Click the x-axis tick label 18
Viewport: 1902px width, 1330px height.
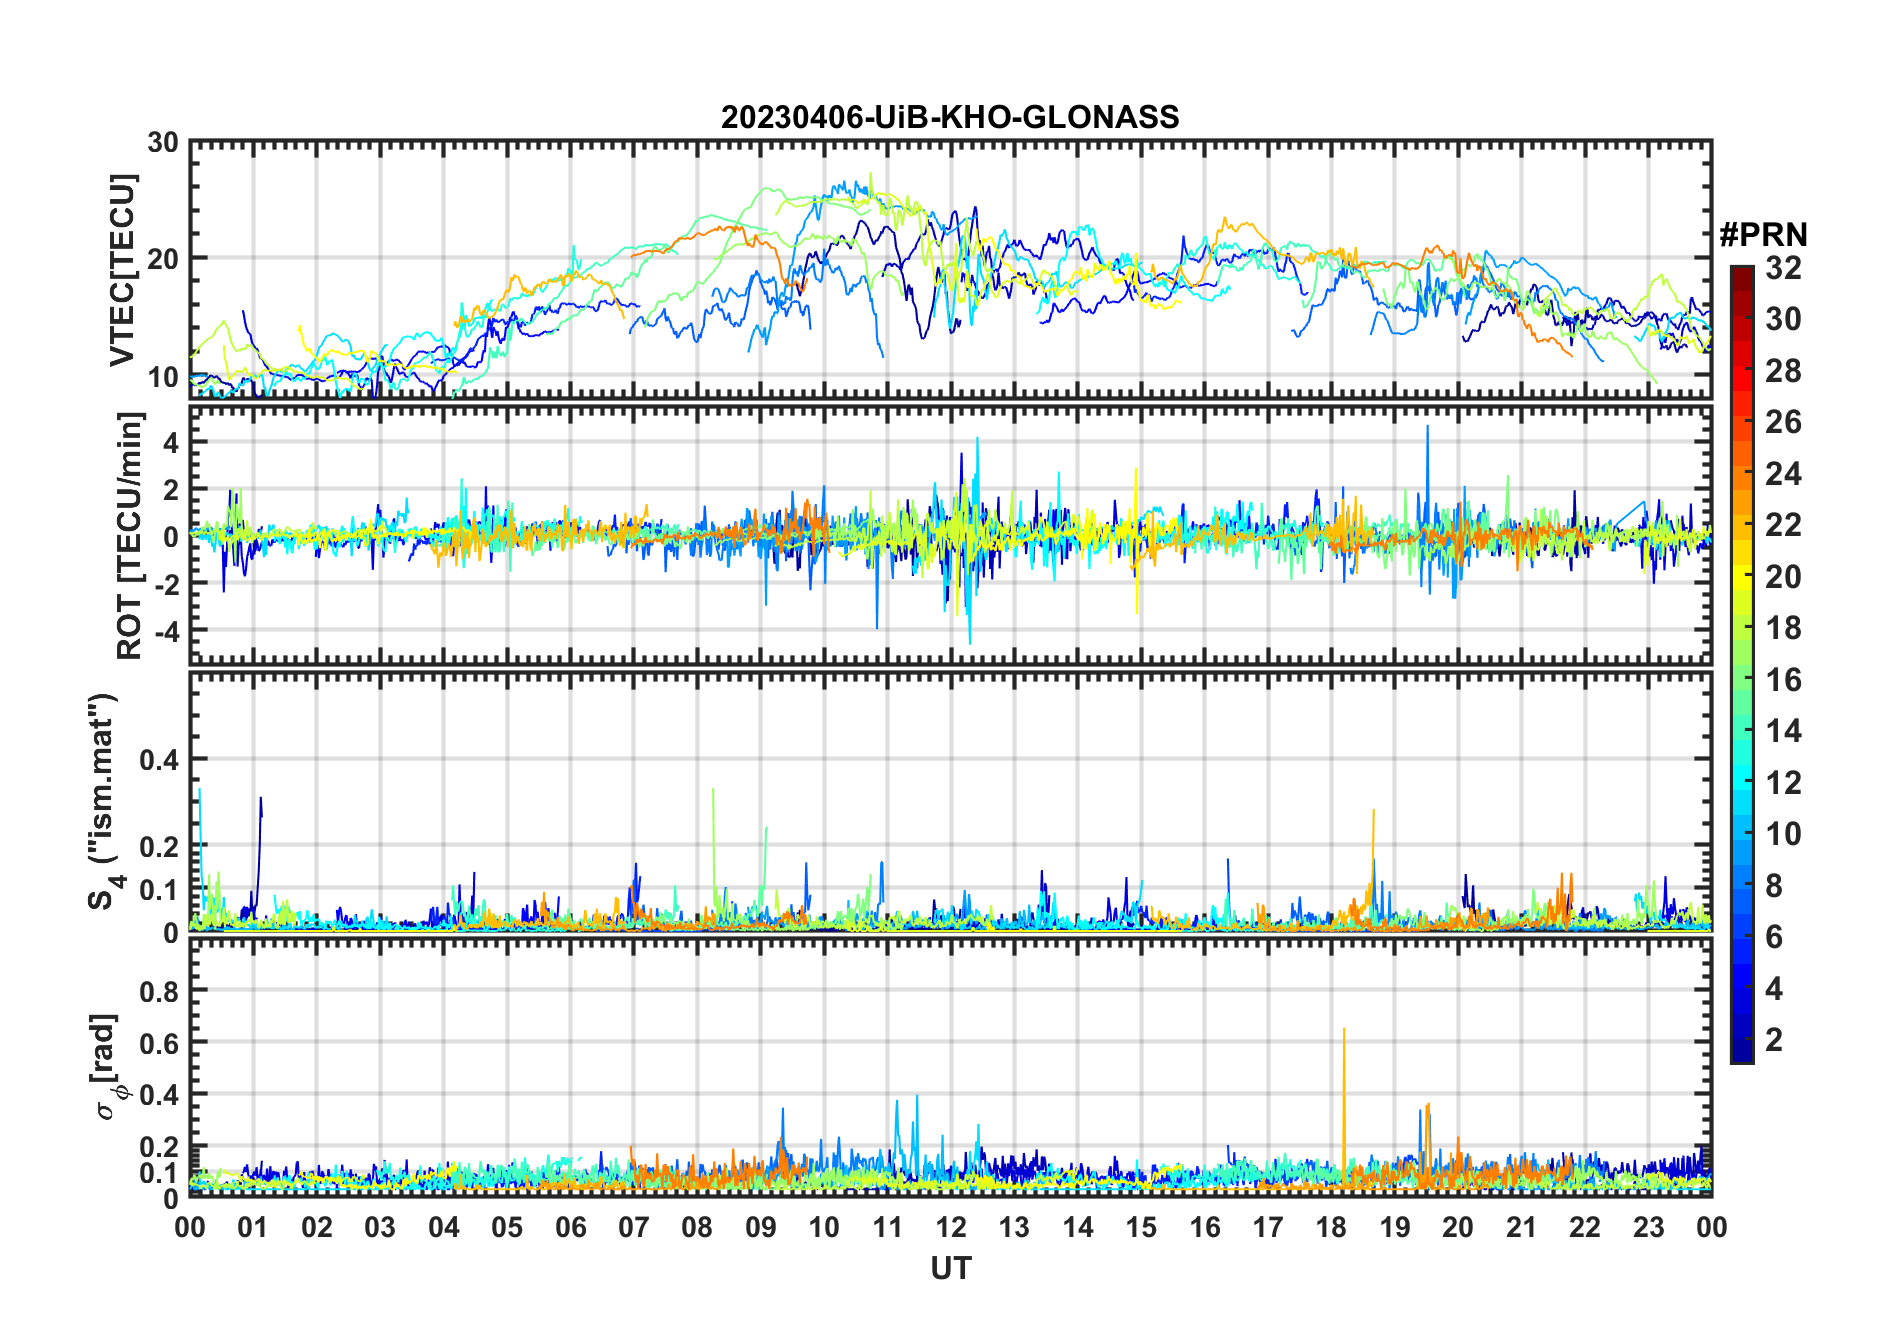pyautogui.click(x=1331, y=1227)
